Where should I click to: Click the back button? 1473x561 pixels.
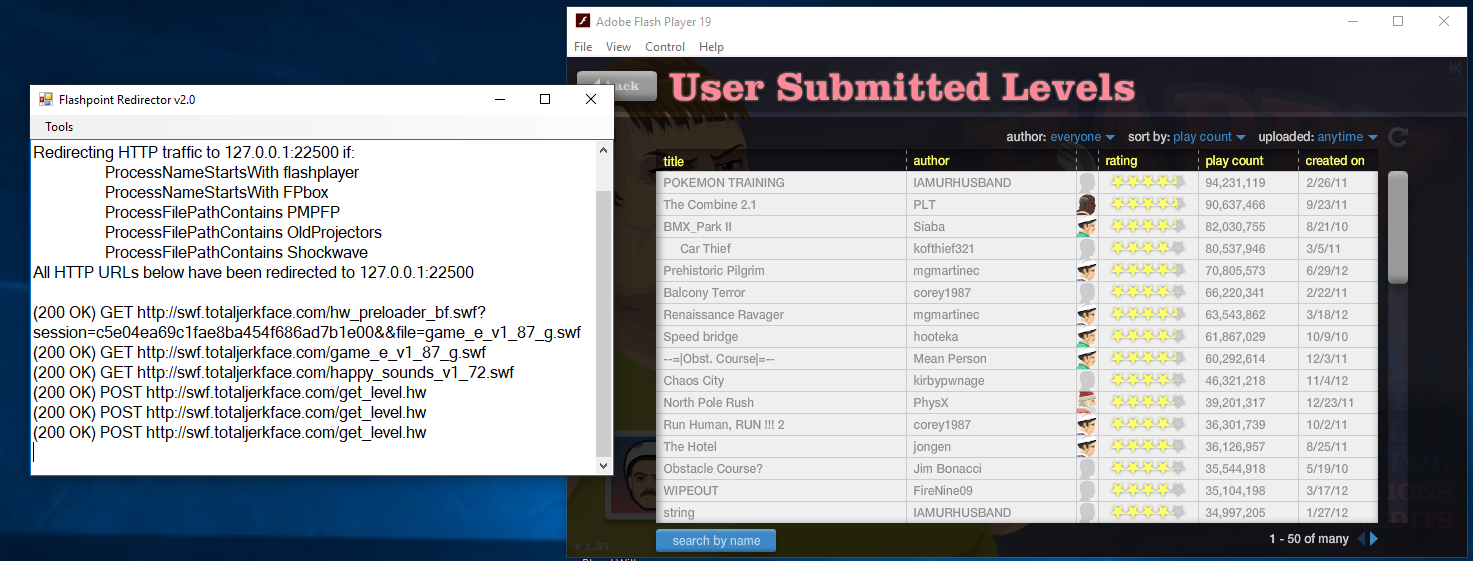tap(617, 86)
